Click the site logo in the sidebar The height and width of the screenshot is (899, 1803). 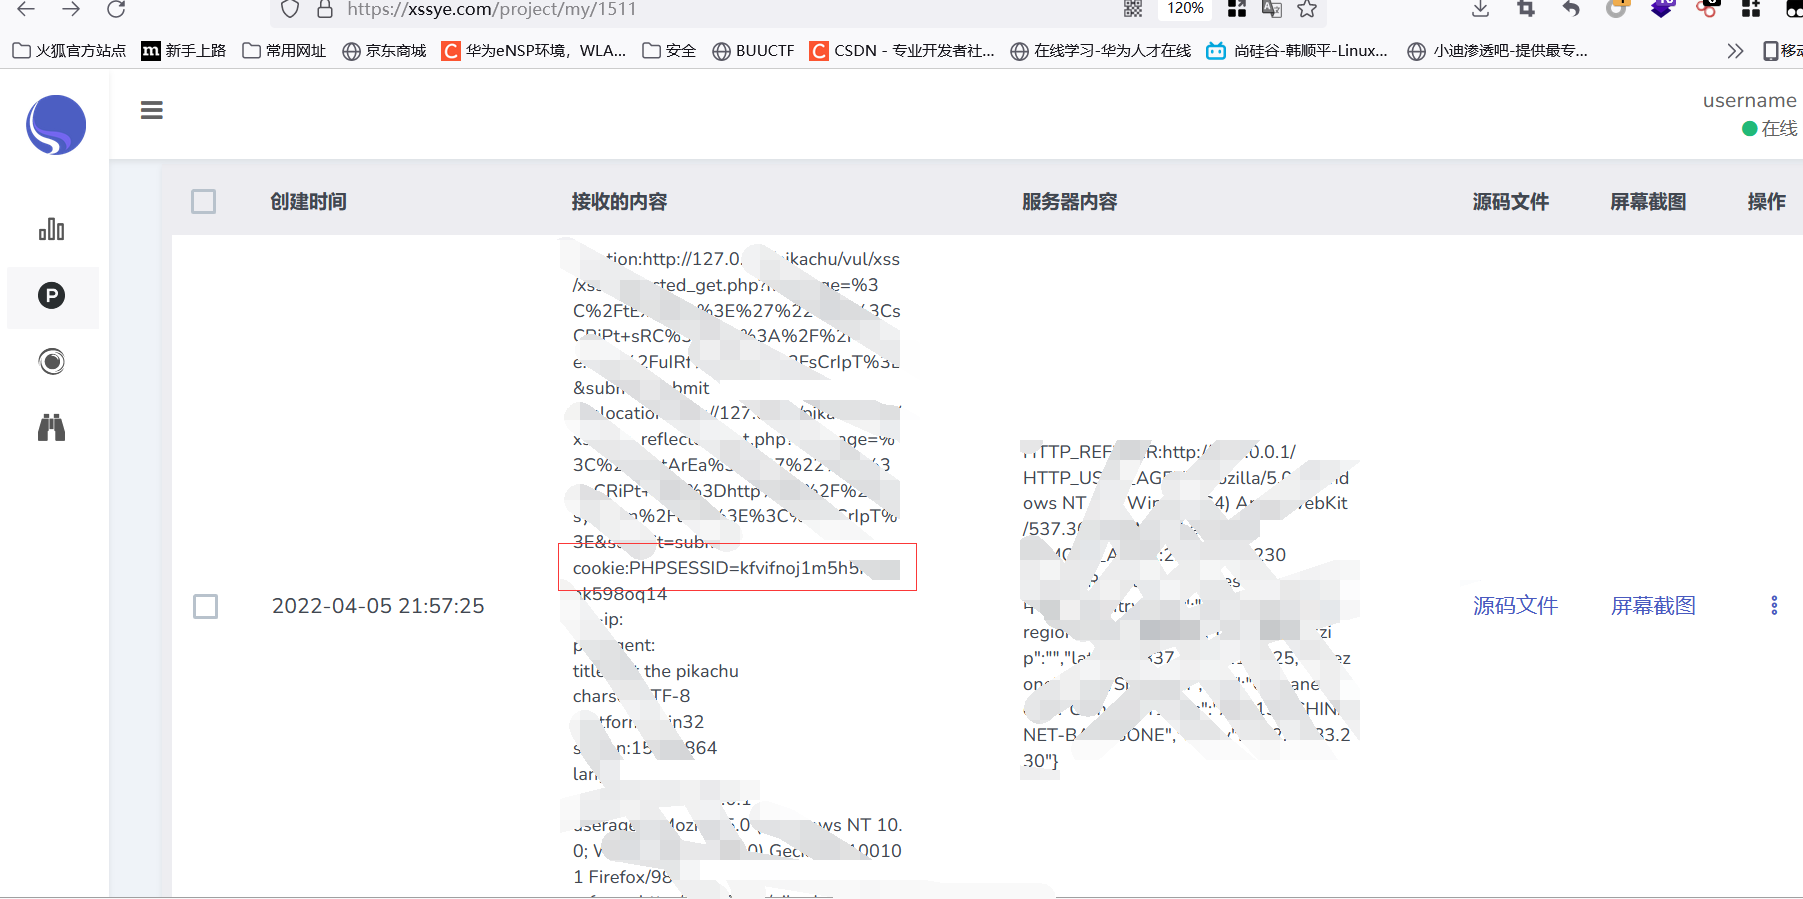[x=56, y=125]
